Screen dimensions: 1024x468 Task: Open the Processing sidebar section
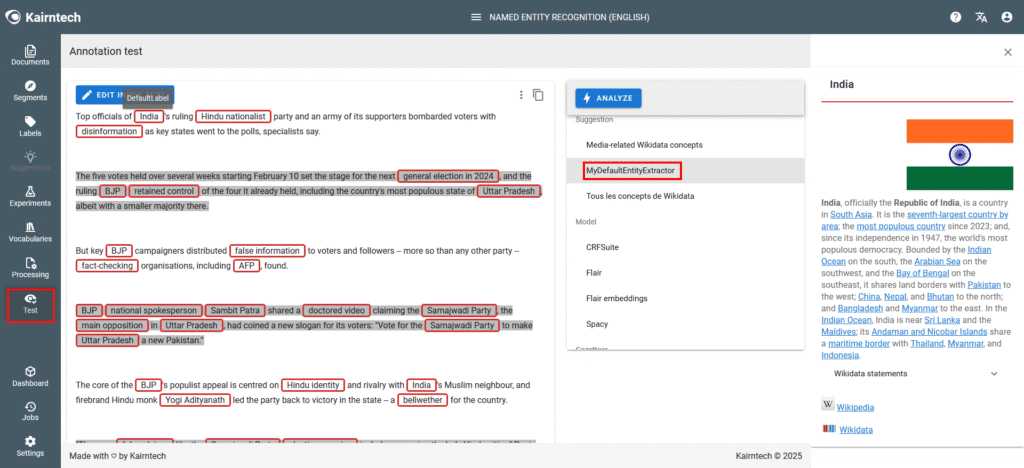point(30,268)
